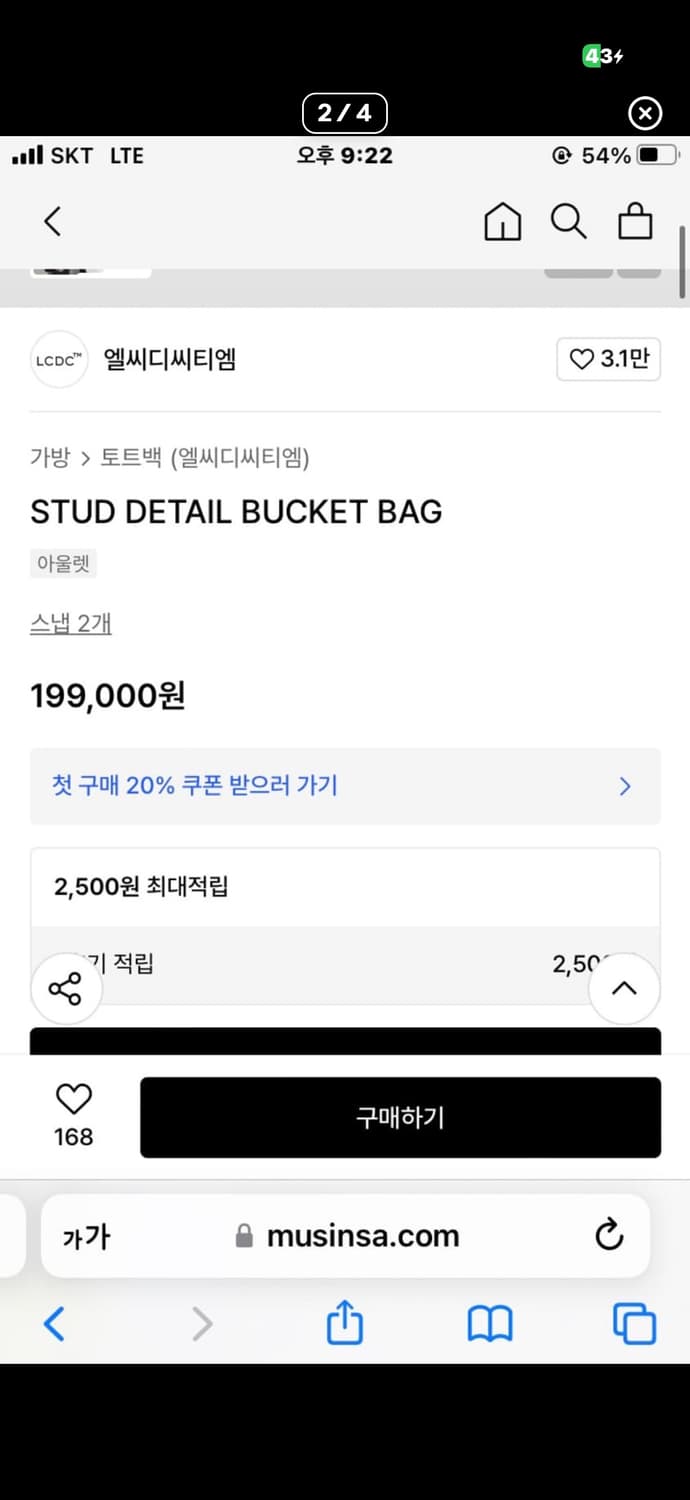The height and width of the screenshot is (1500, 690).
Task: Open the share sheet via the share icon
Action: coord(344,1322)
